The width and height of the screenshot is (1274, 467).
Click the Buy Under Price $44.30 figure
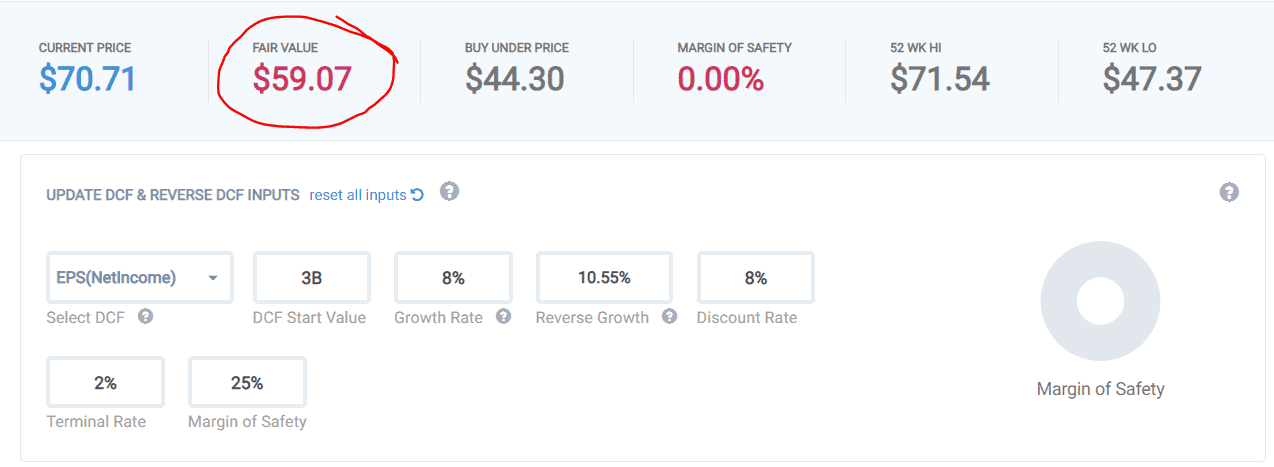[x=514, y=79]
